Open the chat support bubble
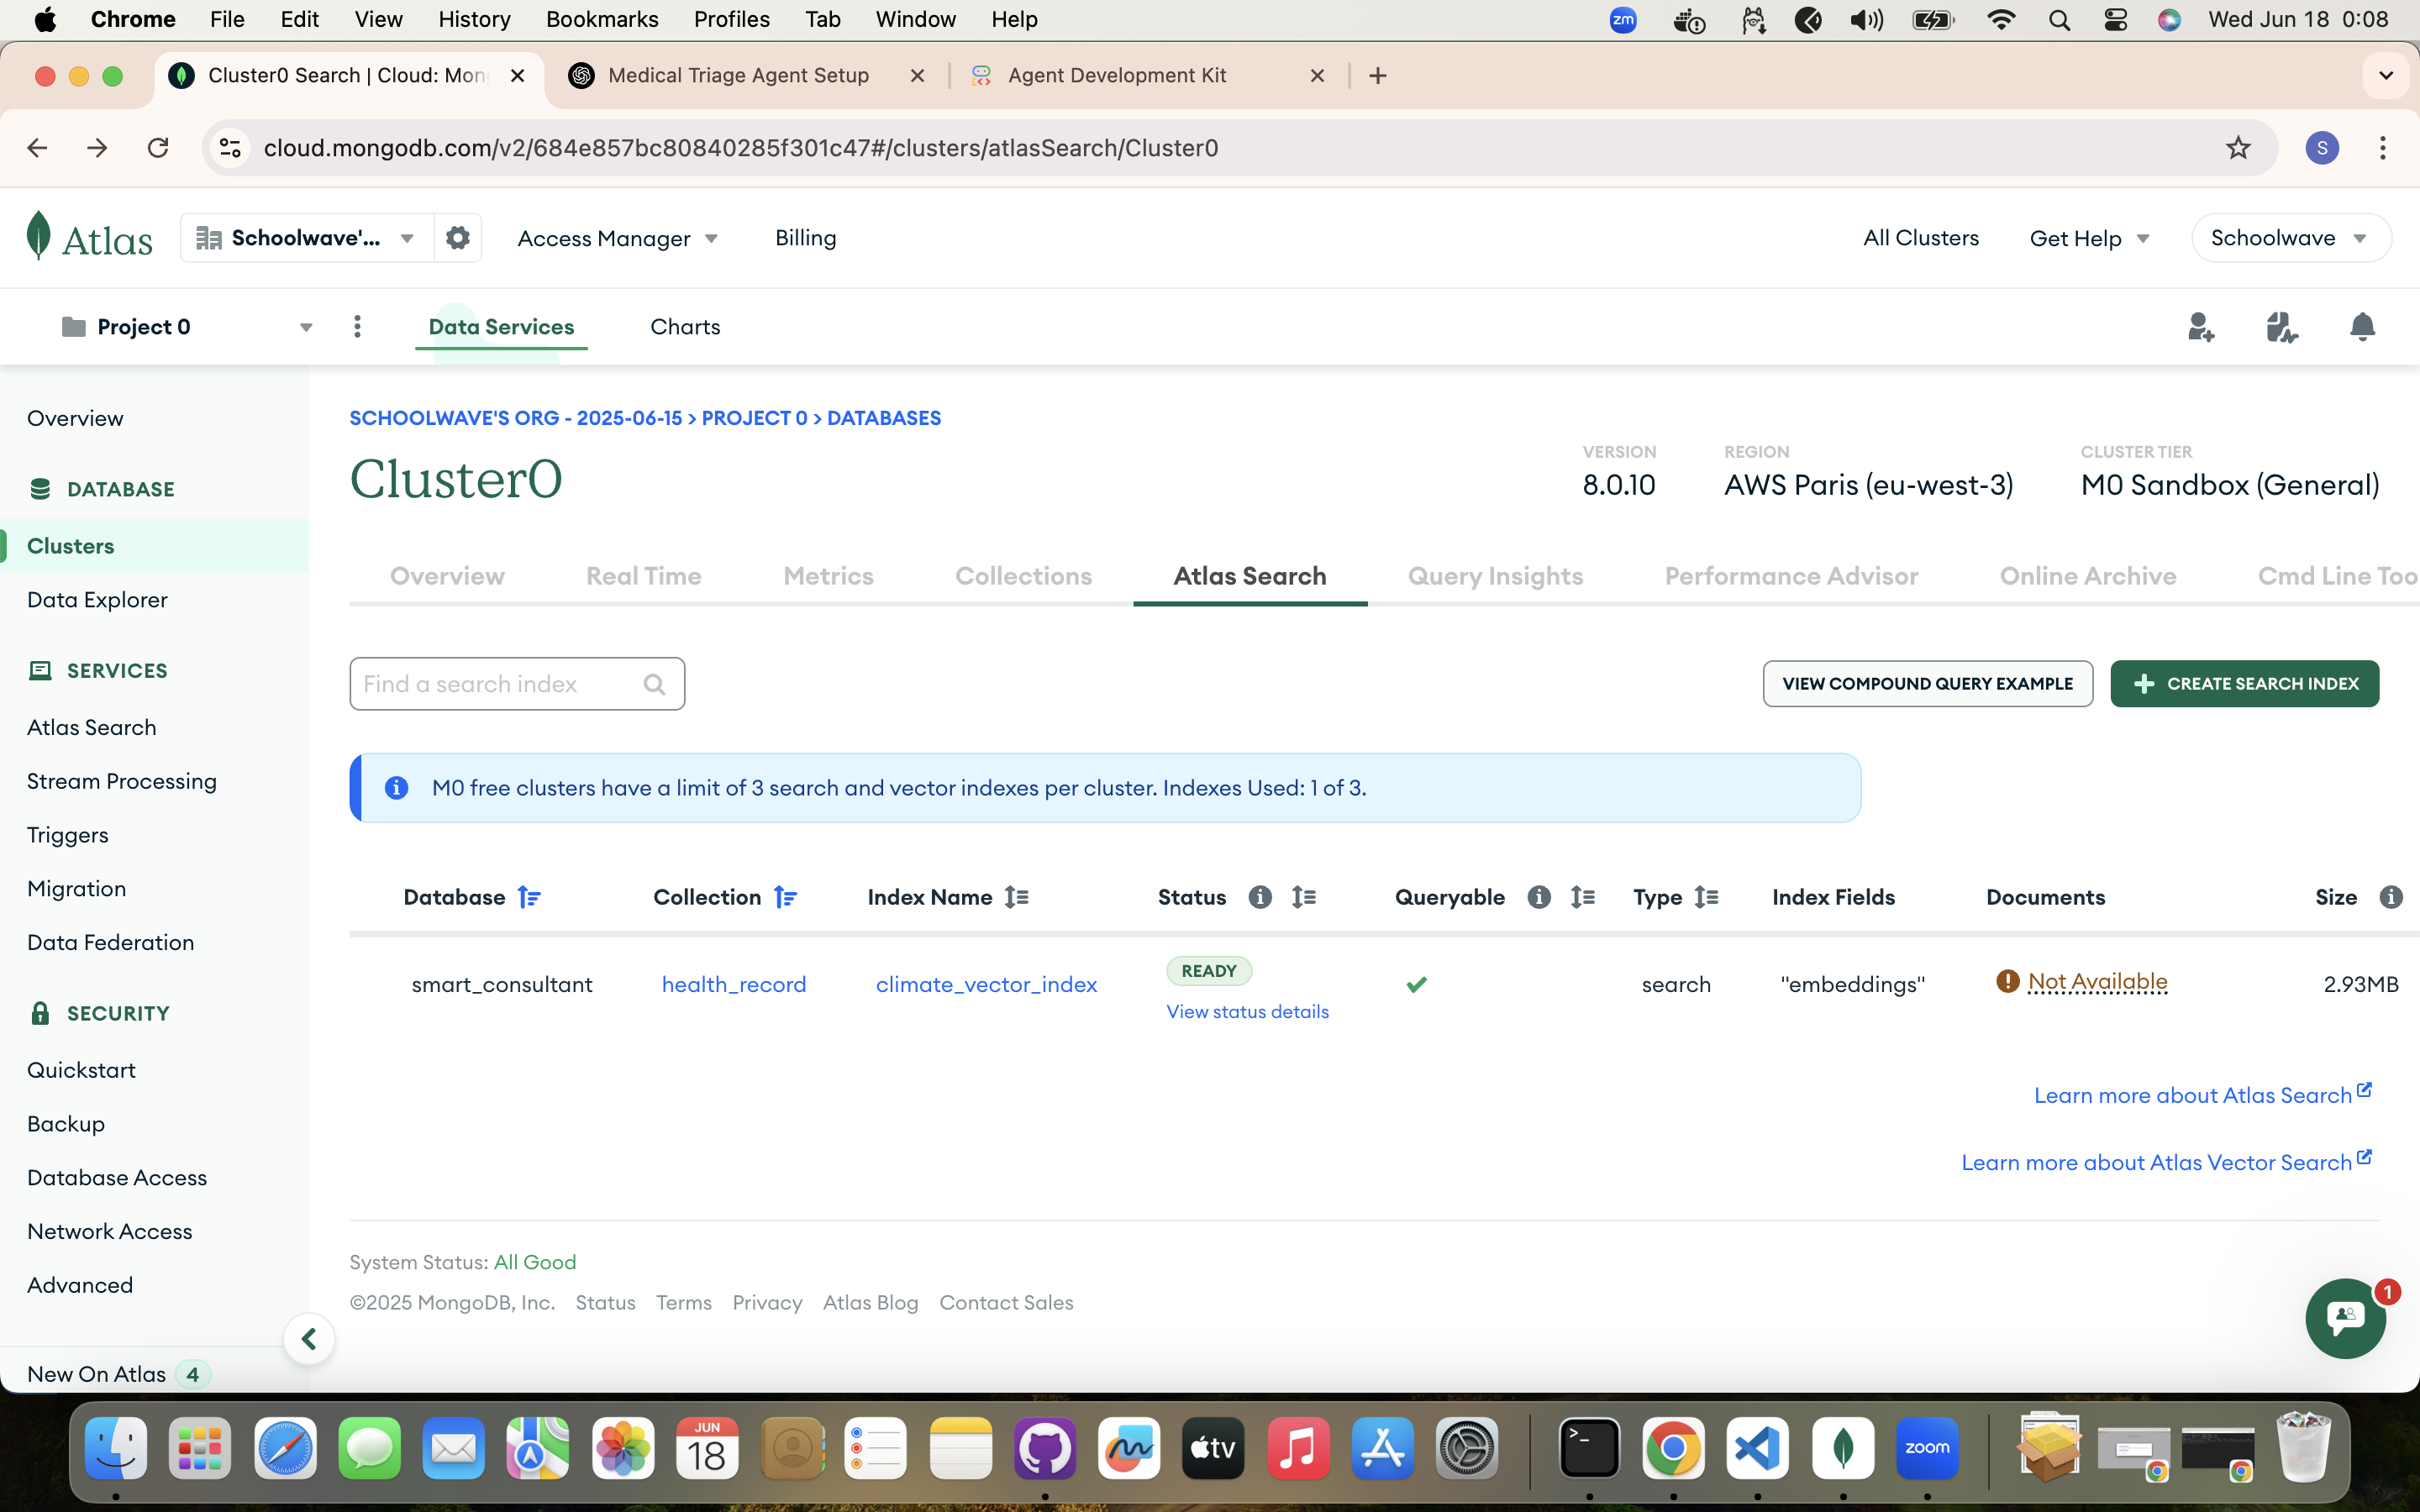Viewport: 2420px width, 1512px height. 2345,1318
